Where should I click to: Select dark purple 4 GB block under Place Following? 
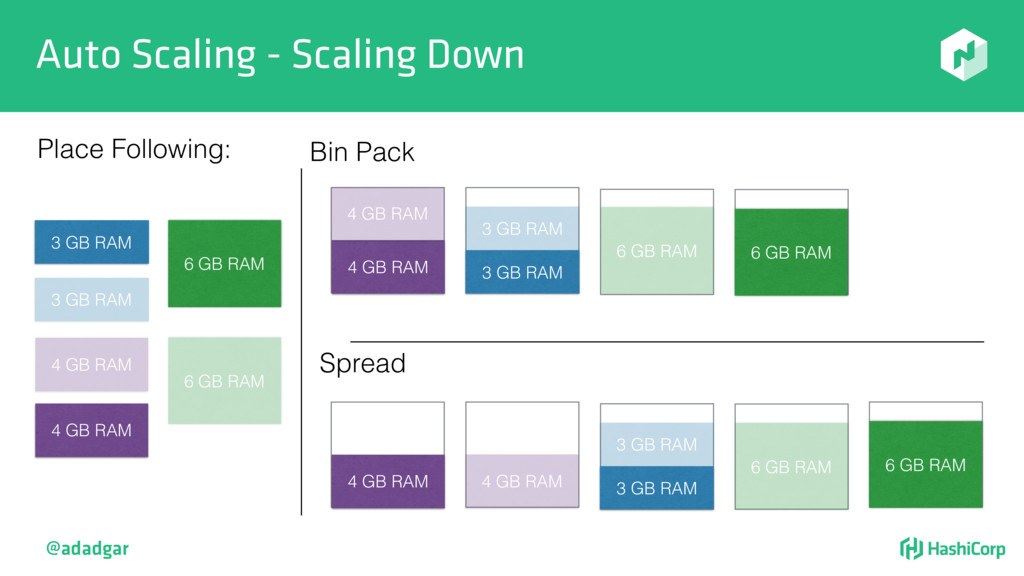tap(91, 430)
